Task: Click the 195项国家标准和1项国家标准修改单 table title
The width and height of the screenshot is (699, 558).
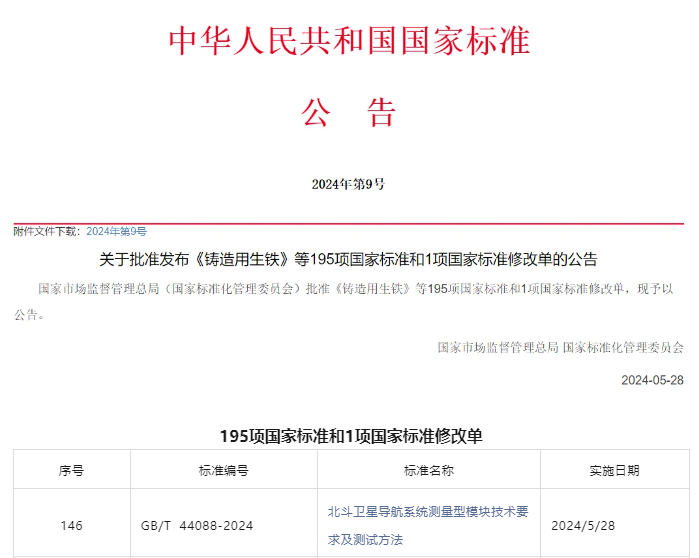Action: [350, 436]
